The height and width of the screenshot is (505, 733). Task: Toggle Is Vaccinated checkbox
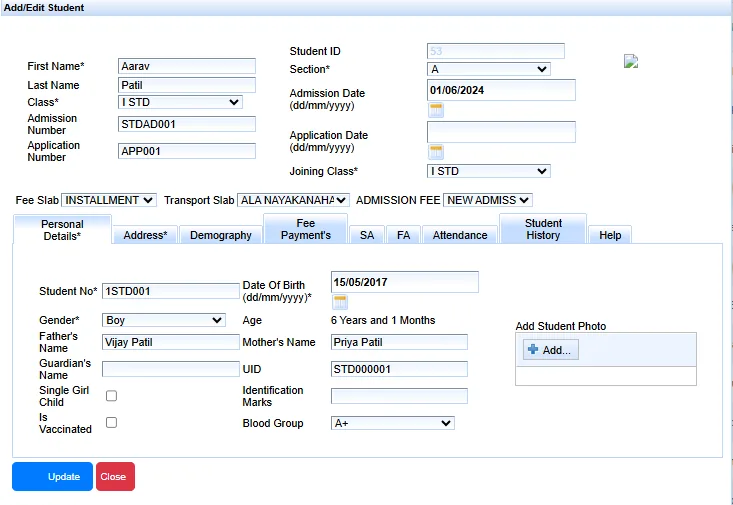coord(111,422)
